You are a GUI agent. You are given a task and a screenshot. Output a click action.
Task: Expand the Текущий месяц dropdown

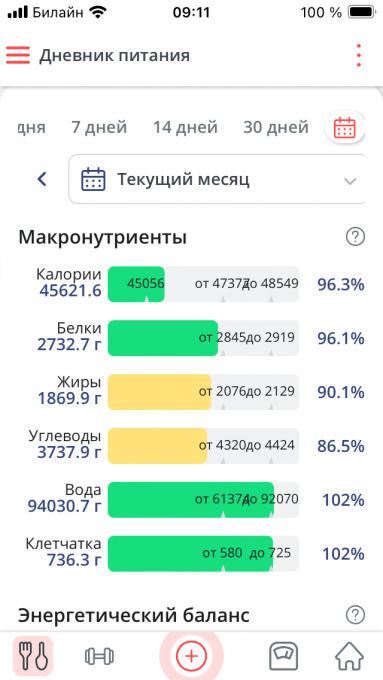tap(217, 179)
